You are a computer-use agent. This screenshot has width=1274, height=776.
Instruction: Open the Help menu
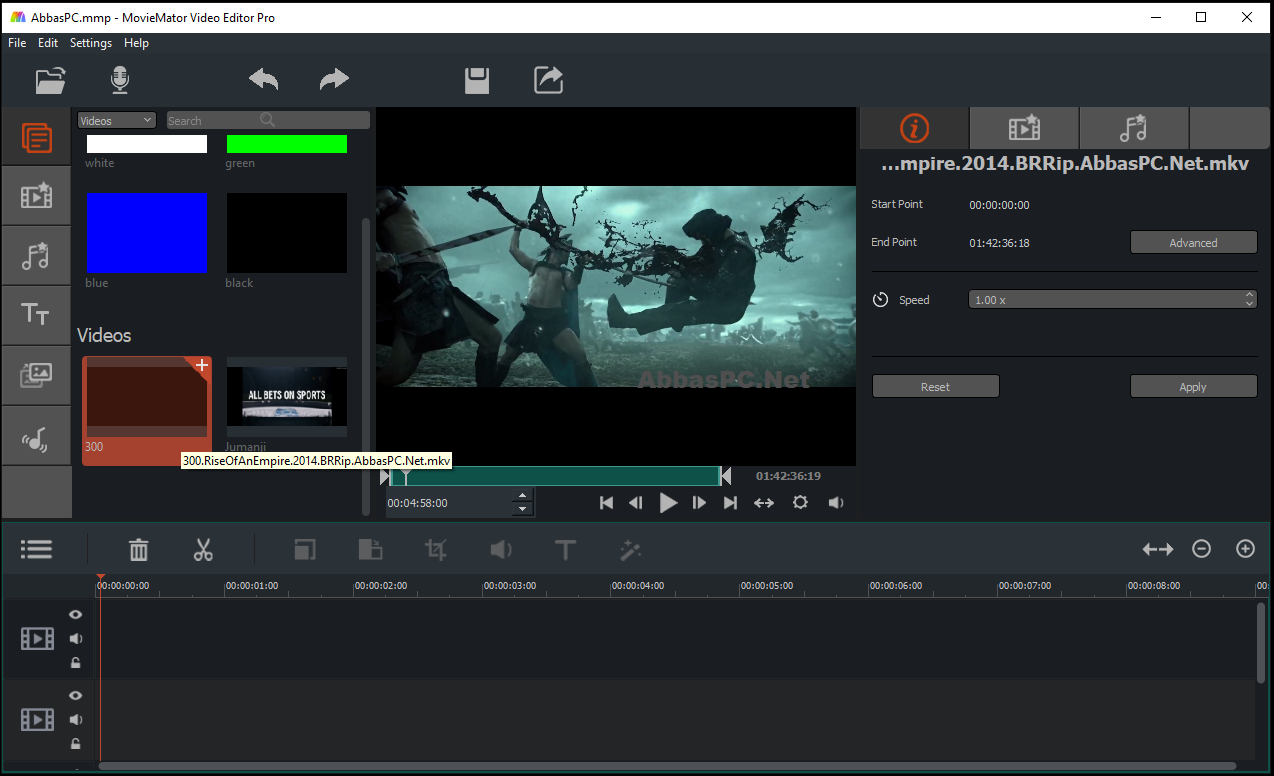pos(137,43)
